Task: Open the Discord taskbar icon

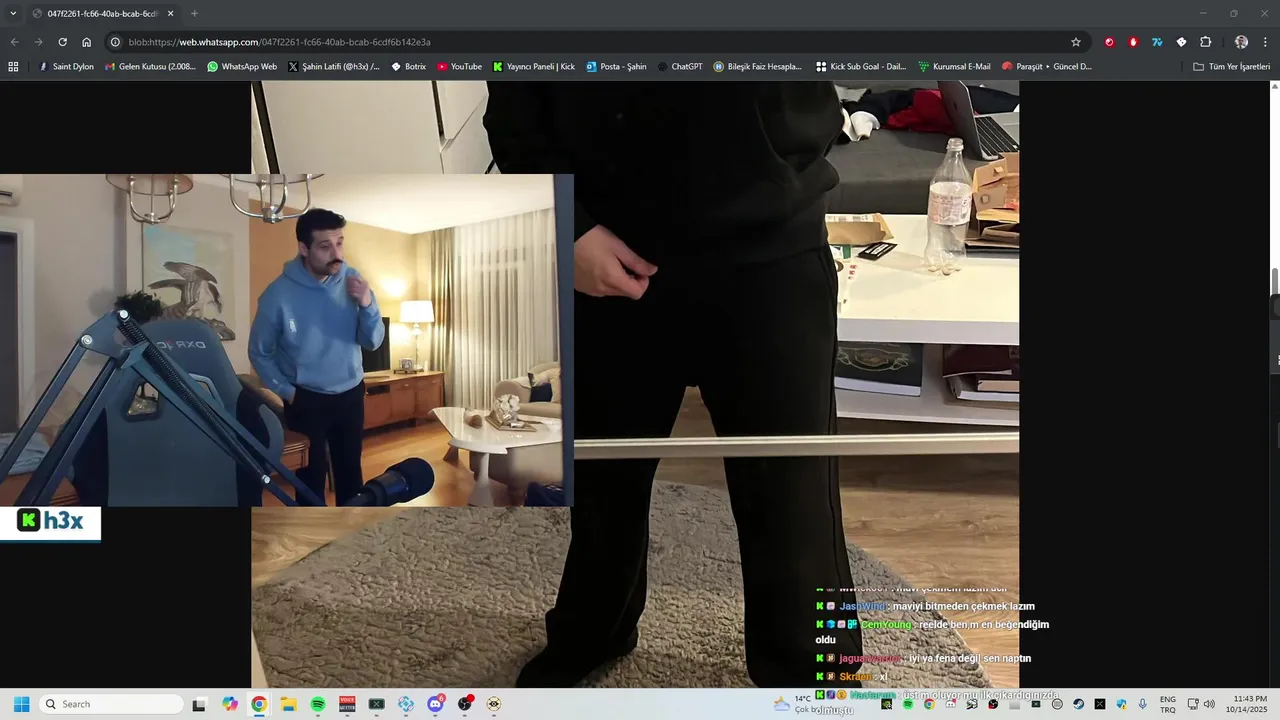Action: coord(436,704)
